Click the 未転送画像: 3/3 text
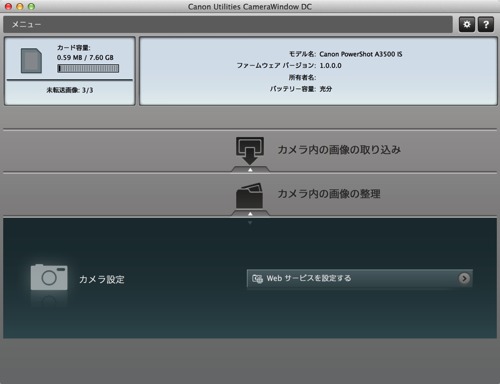Screen dimensions: 500x384 [x=70, y=90]
